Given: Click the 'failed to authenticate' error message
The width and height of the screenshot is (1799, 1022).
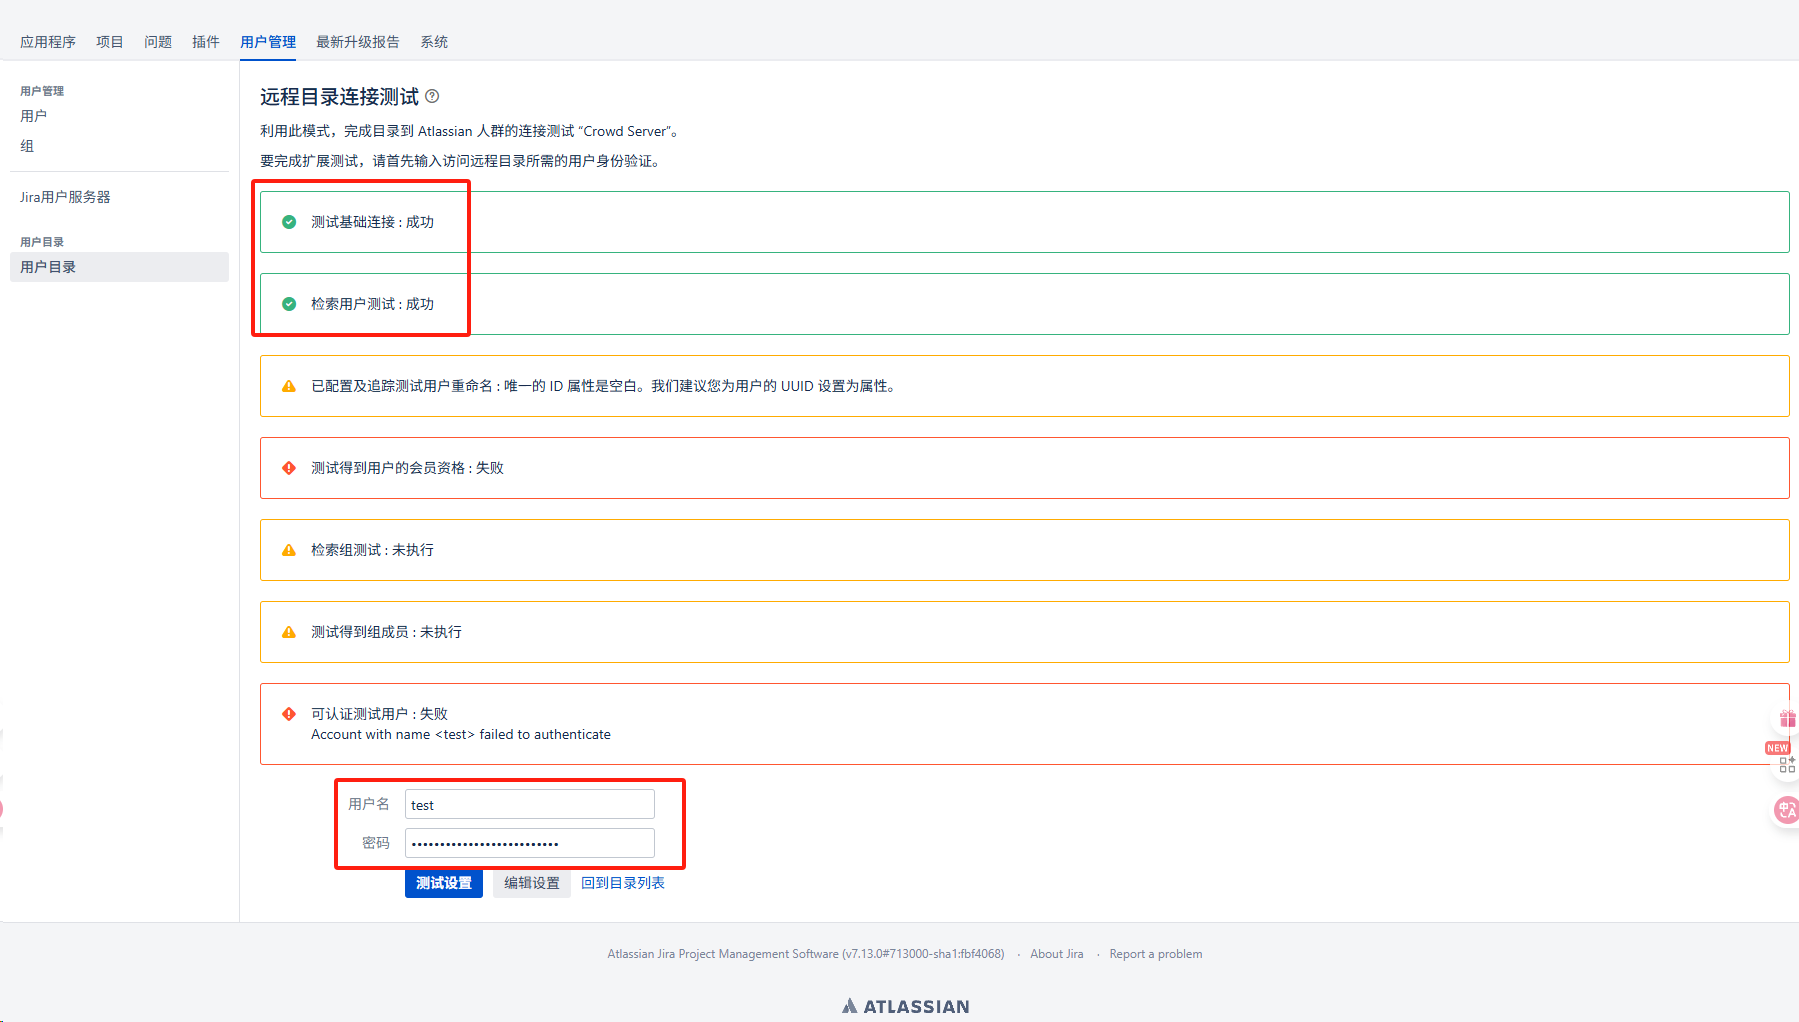Looking at the screenshot, I should pos(461,734).
